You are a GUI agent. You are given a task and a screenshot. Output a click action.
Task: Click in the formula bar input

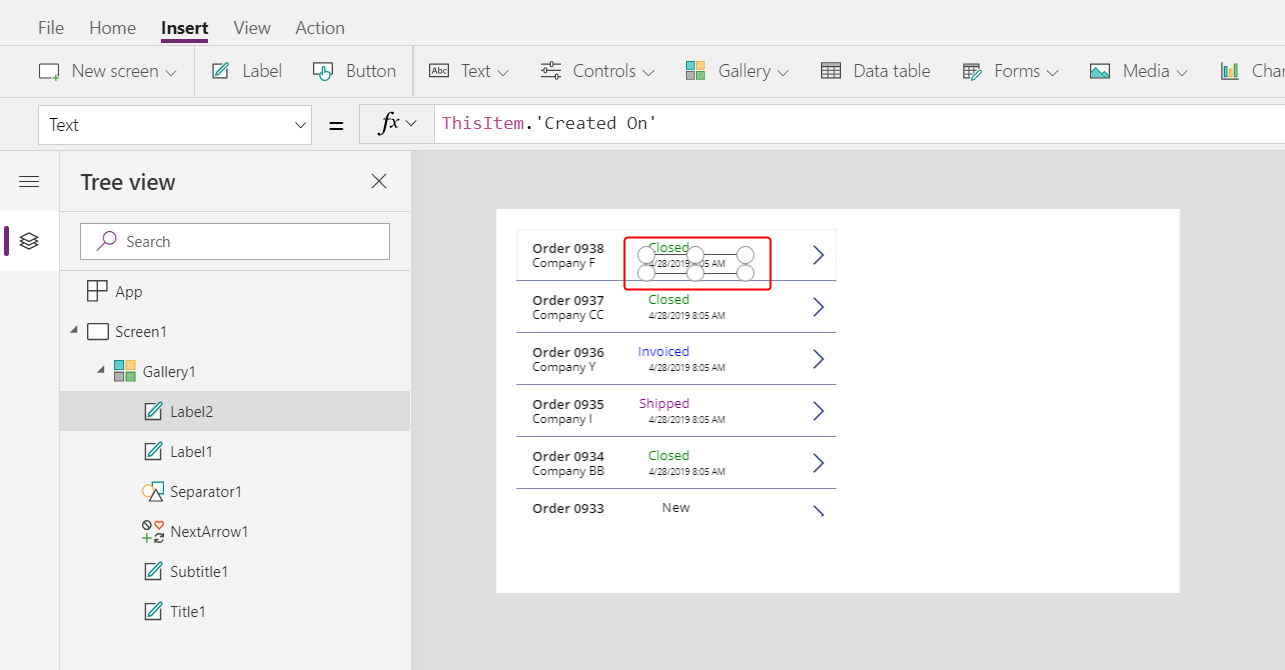point(860,125)
